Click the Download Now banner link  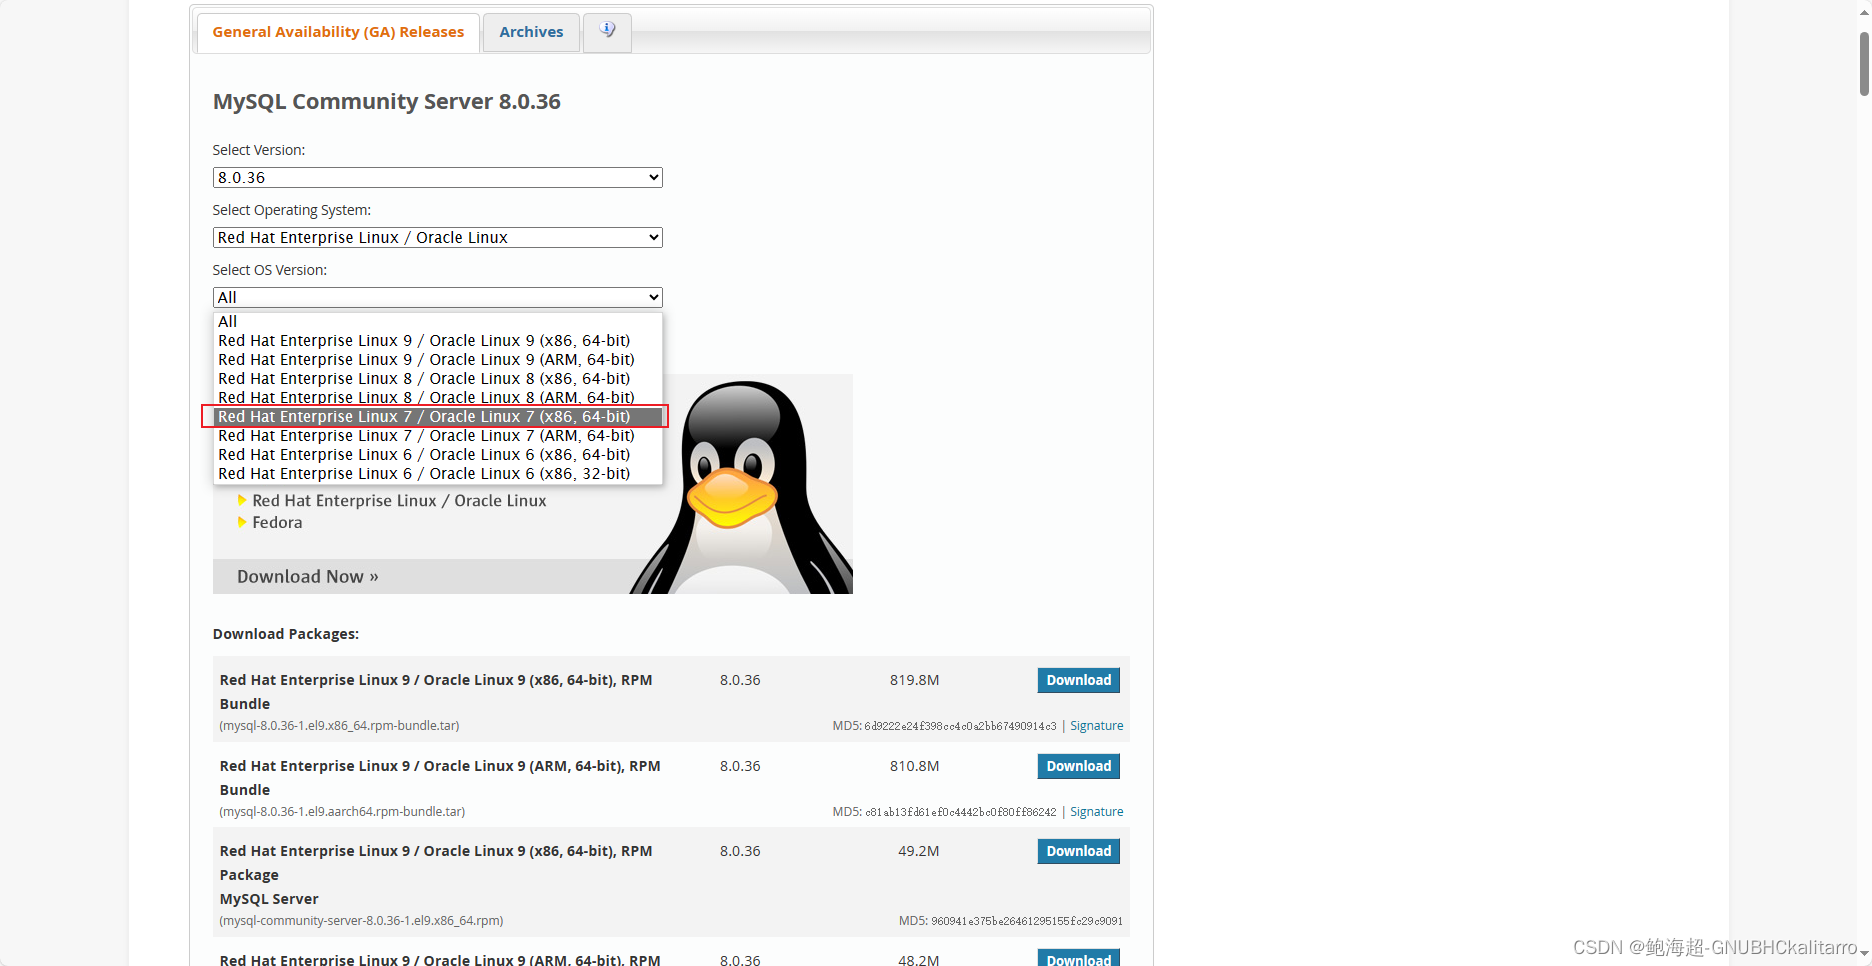(308, 577)
